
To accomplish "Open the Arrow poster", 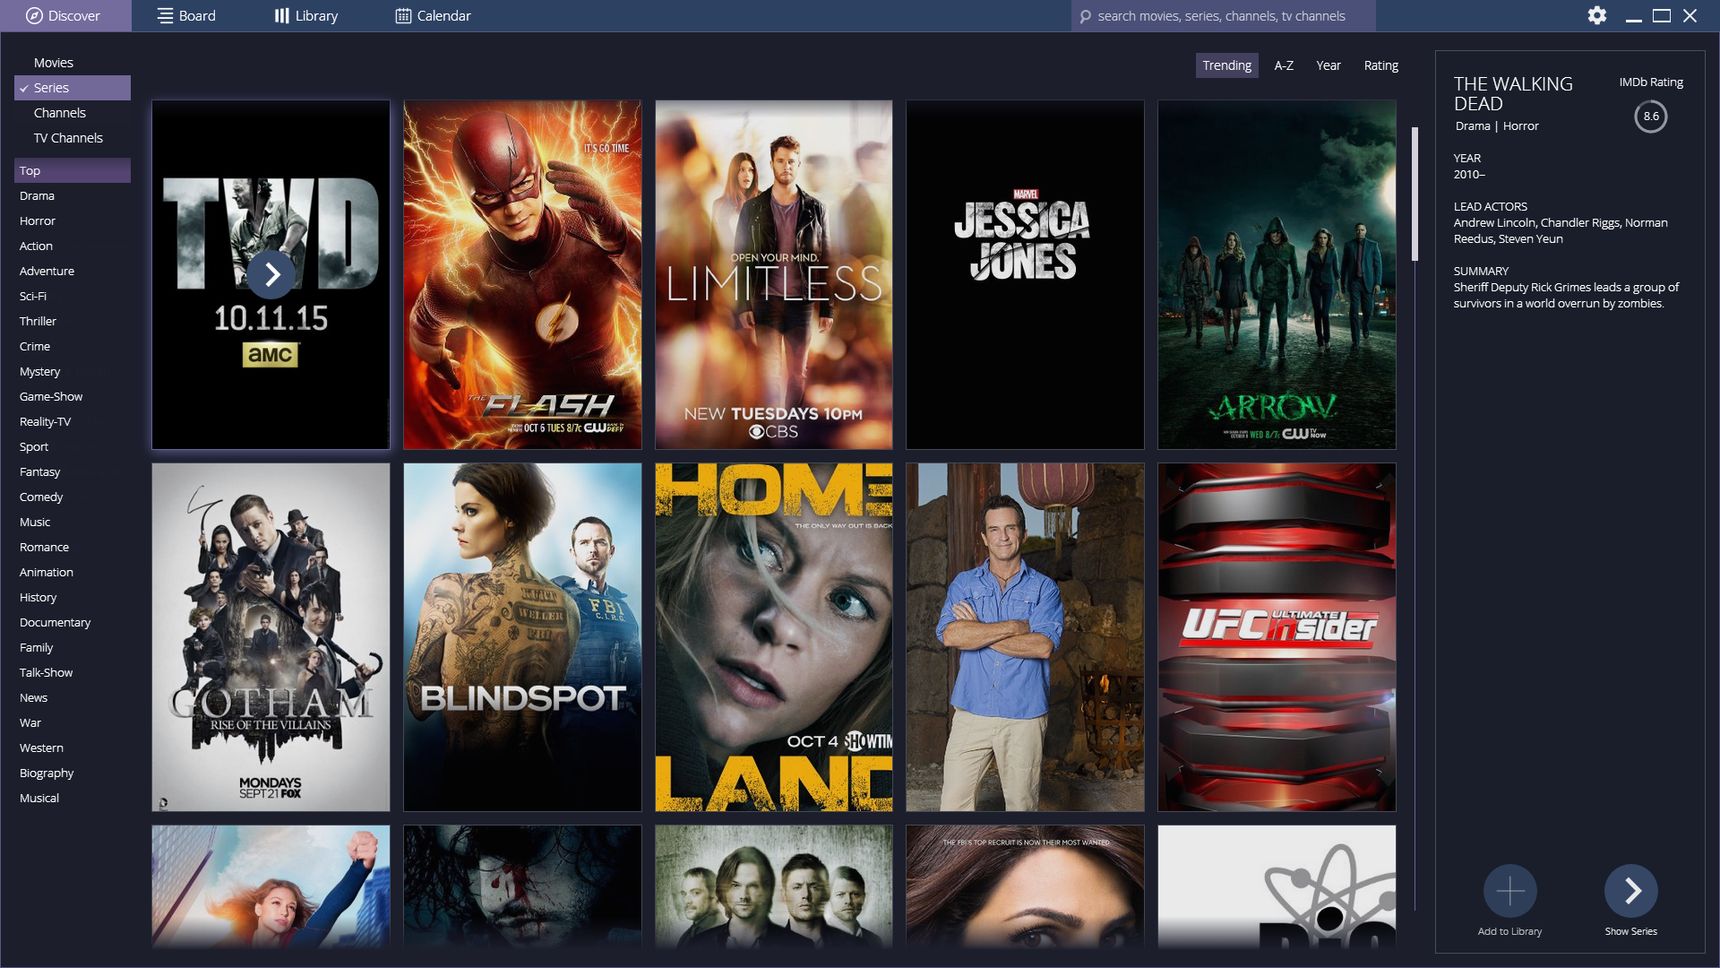I will (1277, 274).
